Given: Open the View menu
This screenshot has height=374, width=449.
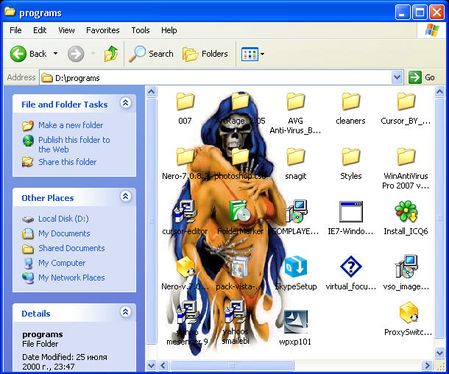Looking at the screenshot, I should 67,30.
